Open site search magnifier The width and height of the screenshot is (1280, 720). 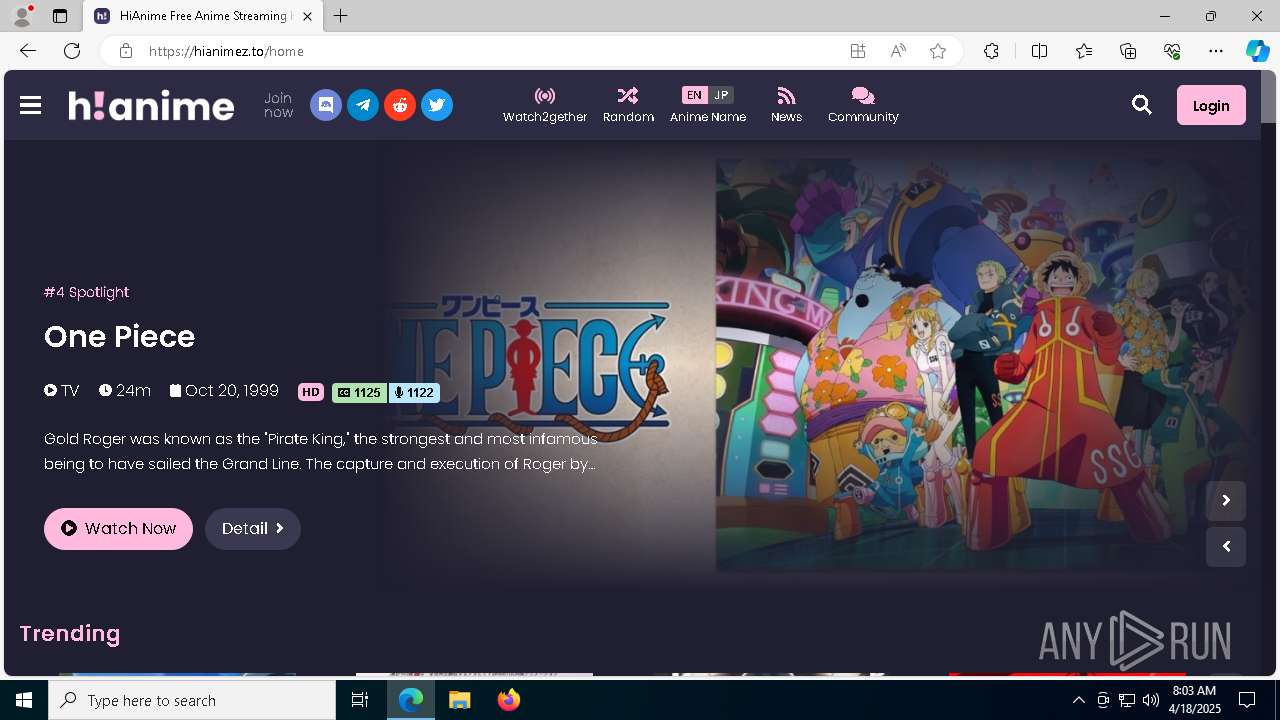point(1142,105)
